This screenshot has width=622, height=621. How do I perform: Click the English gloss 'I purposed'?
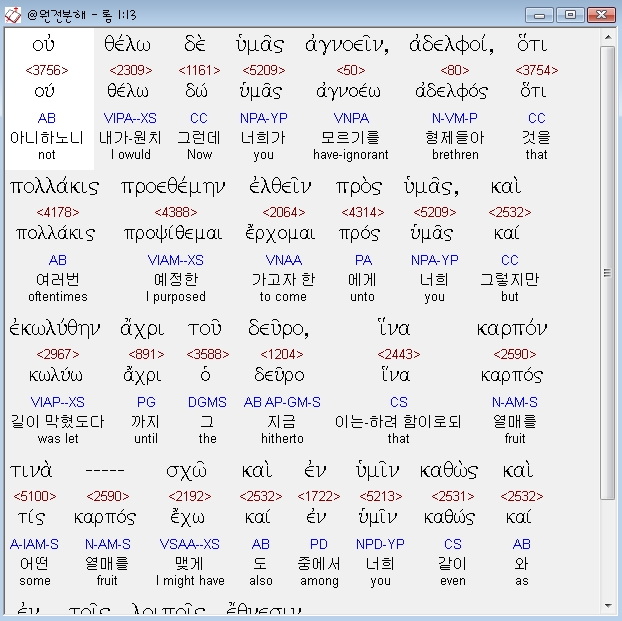[x=176, y=296]
